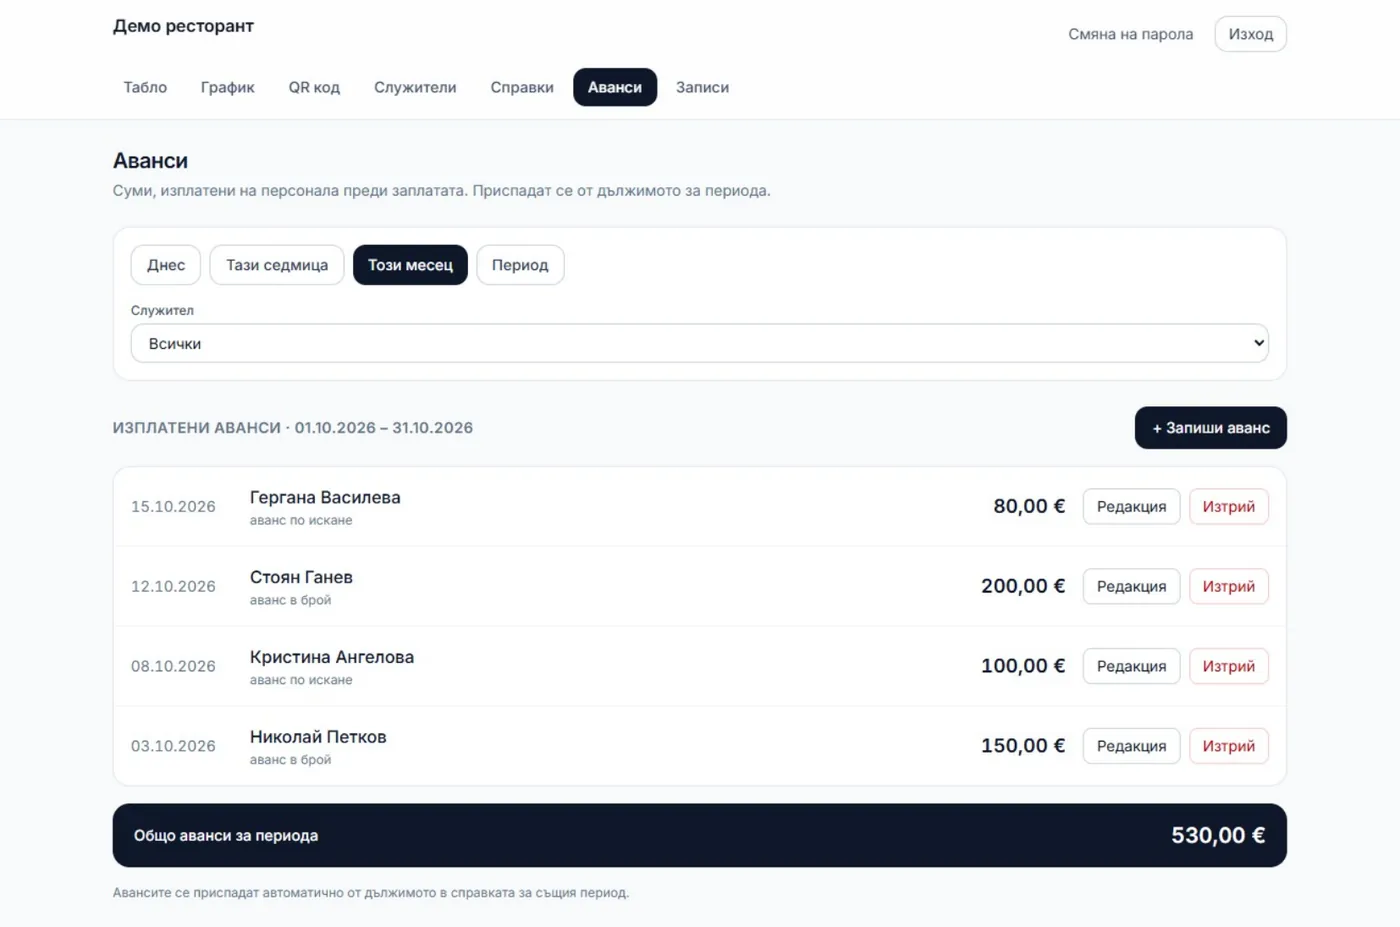
Task: Open the Табло tab
Action: click(x=145, y=87)
